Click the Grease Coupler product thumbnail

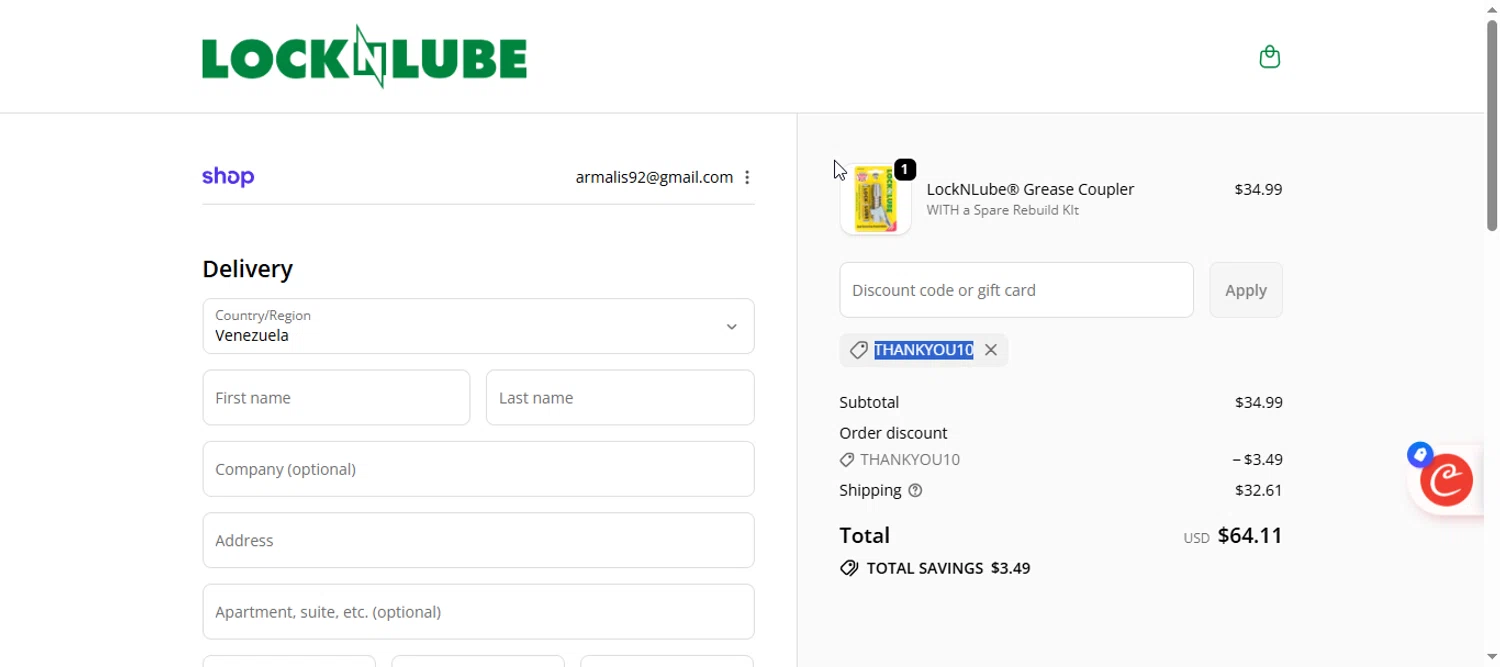click(875, 200)
